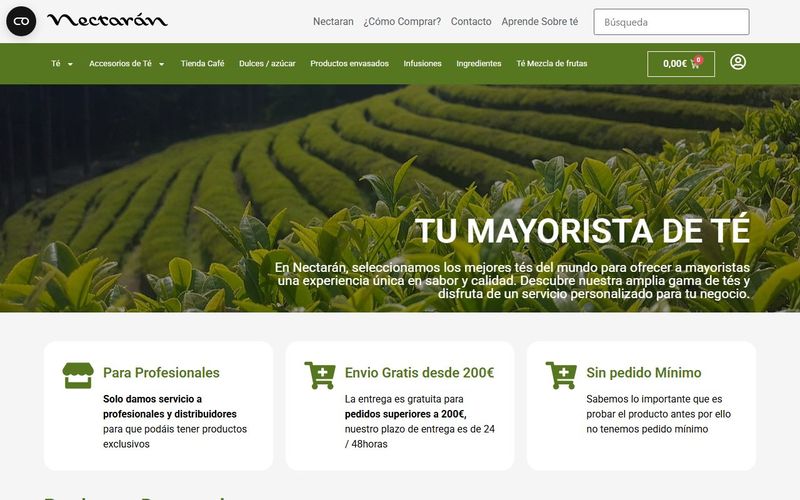
Task: Focus the Búsqueda search field
Action: [x=671, y=22]
